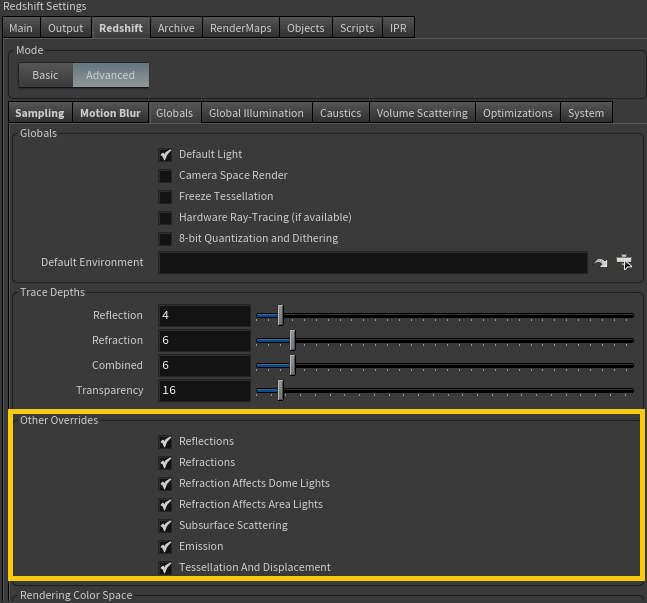
Task: Turn on Freeze Tessellation
Action: pos(166,197)
